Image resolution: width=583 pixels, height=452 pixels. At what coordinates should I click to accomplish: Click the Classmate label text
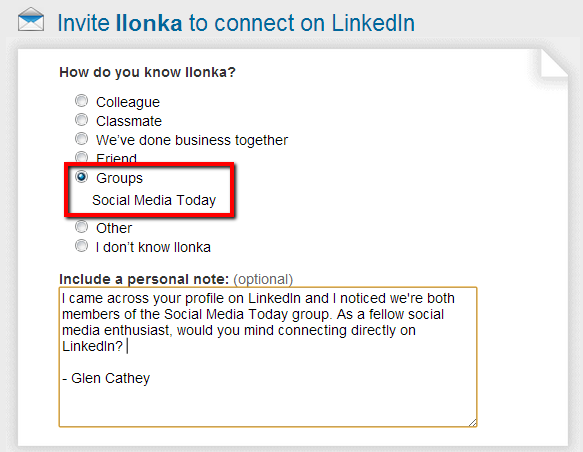[x=129, y=121]
